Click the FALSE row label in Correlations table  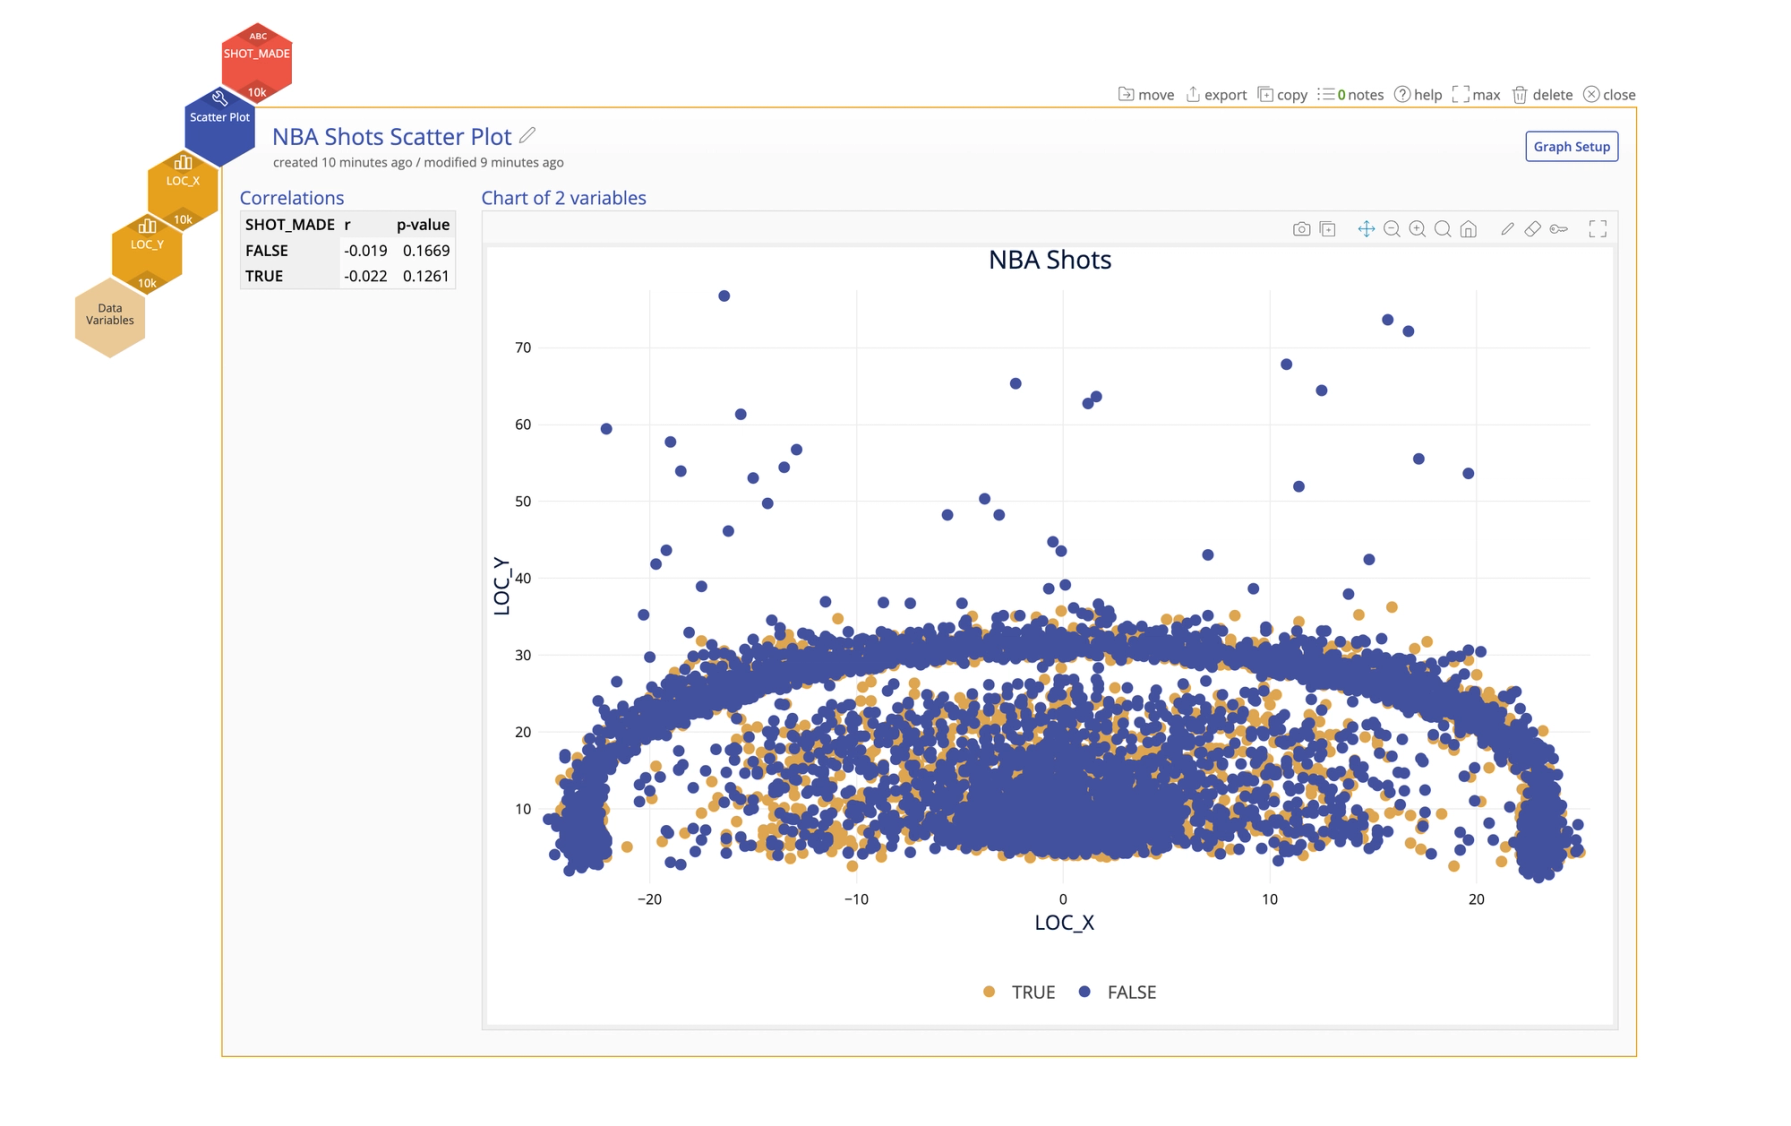click(267, 250)
